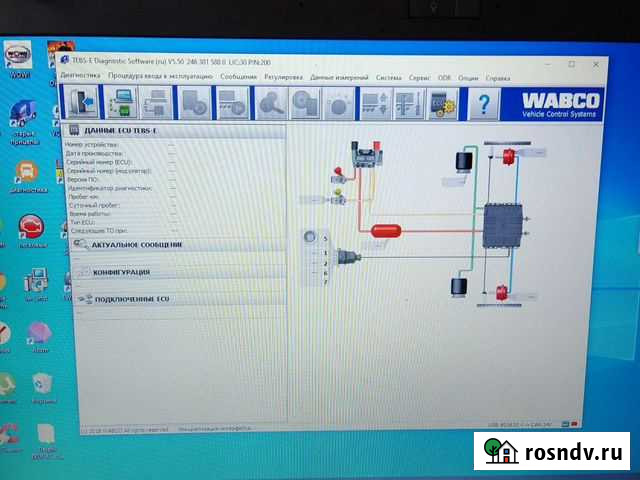Image resolution: width=640 pixels, height=480 pixels.
Task: Select the Время работы row
Action: pyautogui.click(x=124, y=214)
